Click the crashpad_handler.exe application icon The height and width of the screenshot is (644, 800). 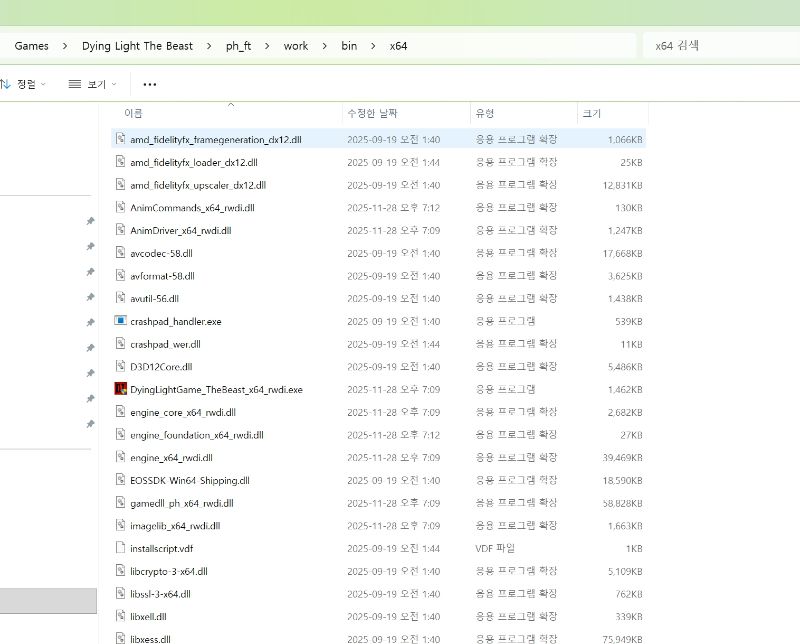coord(120,321)
